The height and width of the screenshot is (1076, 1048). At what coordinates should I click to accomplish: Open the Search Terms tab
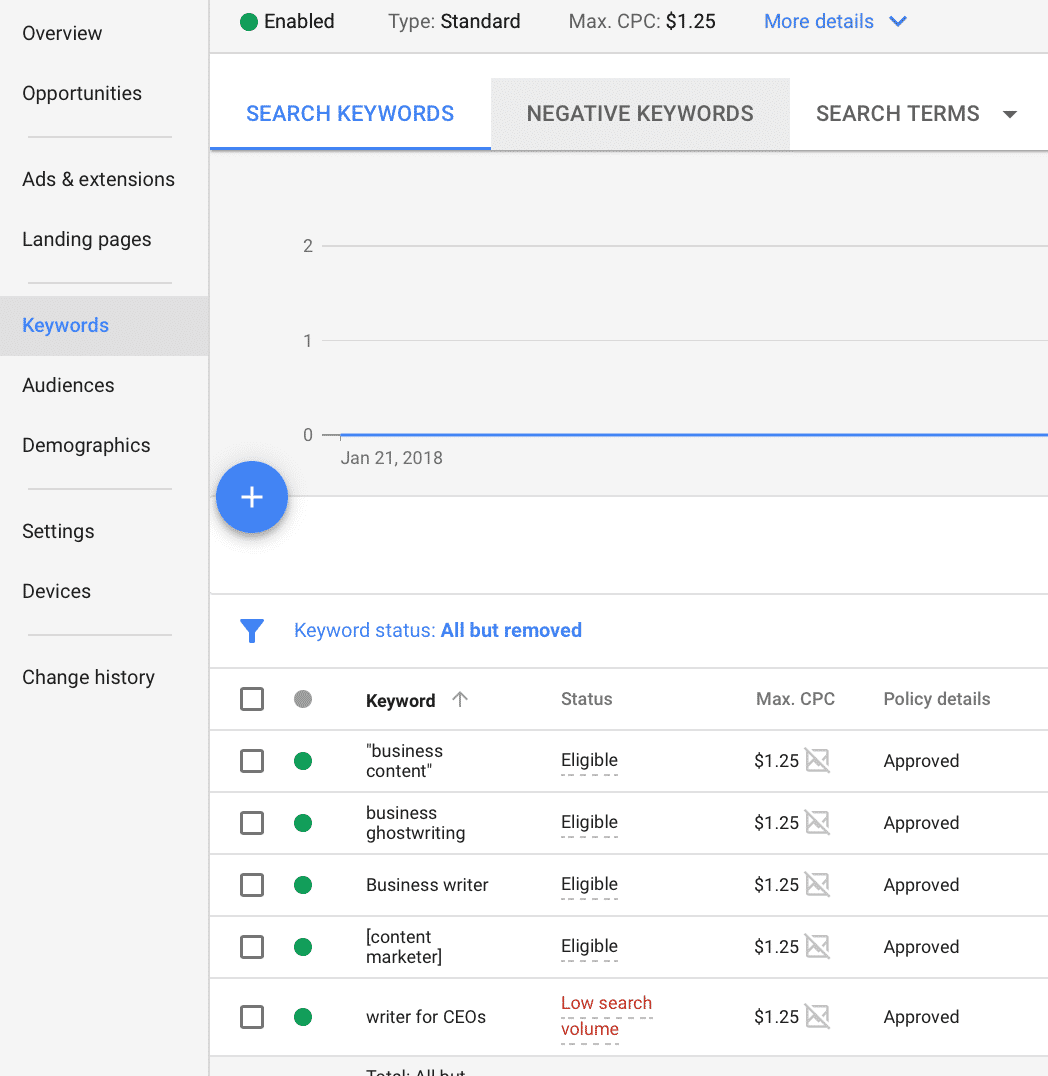897,113
